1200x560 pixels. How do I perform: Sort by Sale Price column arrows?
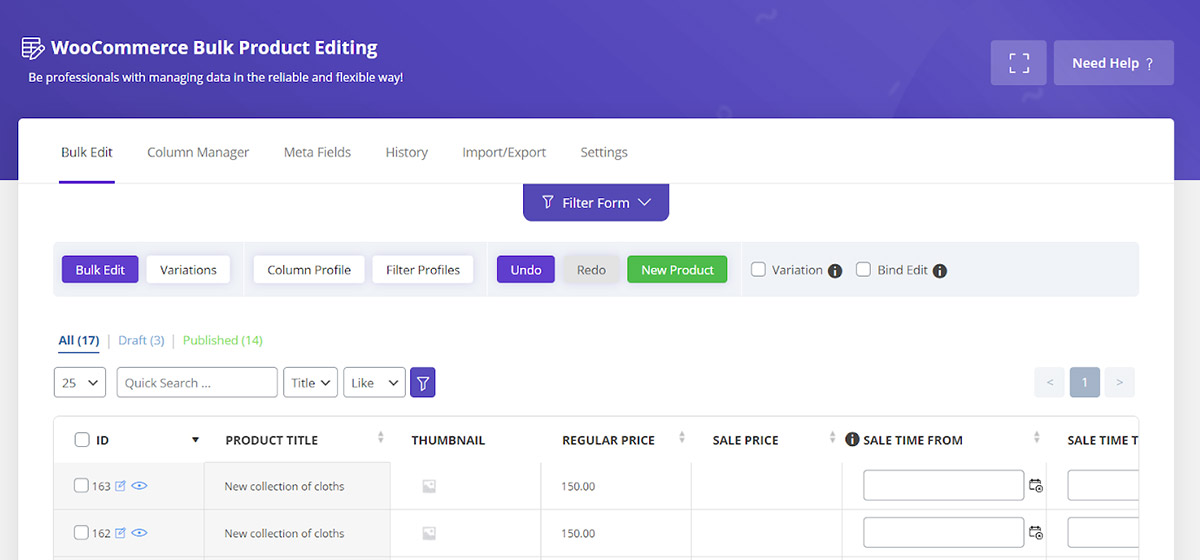click(x=832, y=438)
